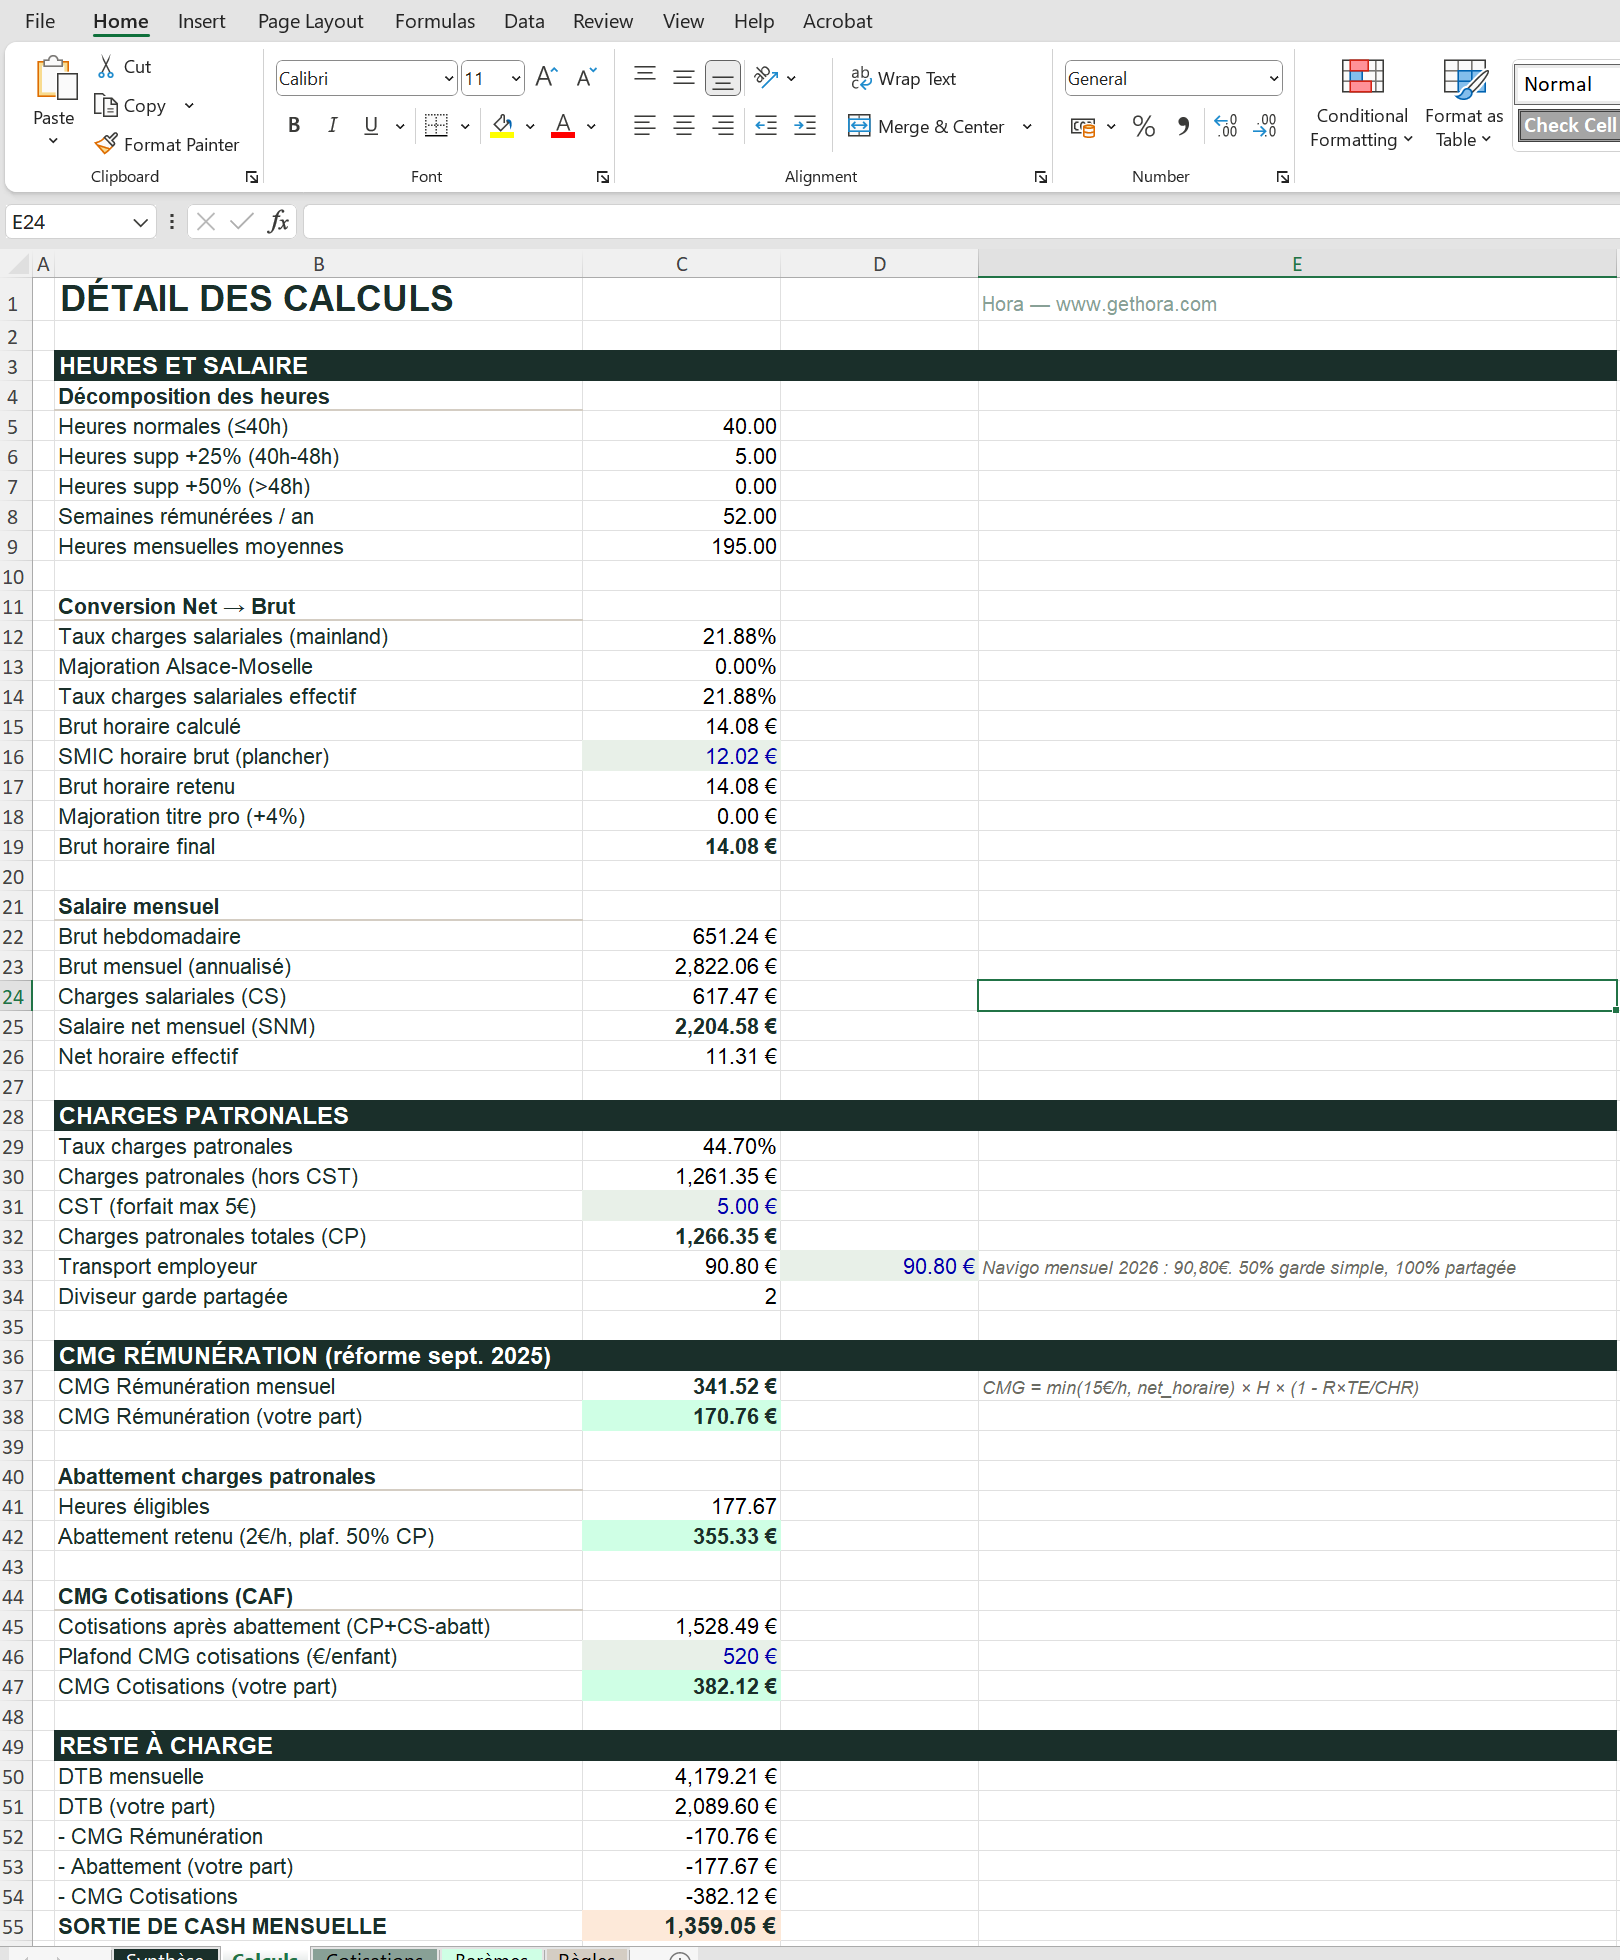The image size is (1620, 1960).
Task: Click the Comma Style icon
Action: click(1184, 126)
